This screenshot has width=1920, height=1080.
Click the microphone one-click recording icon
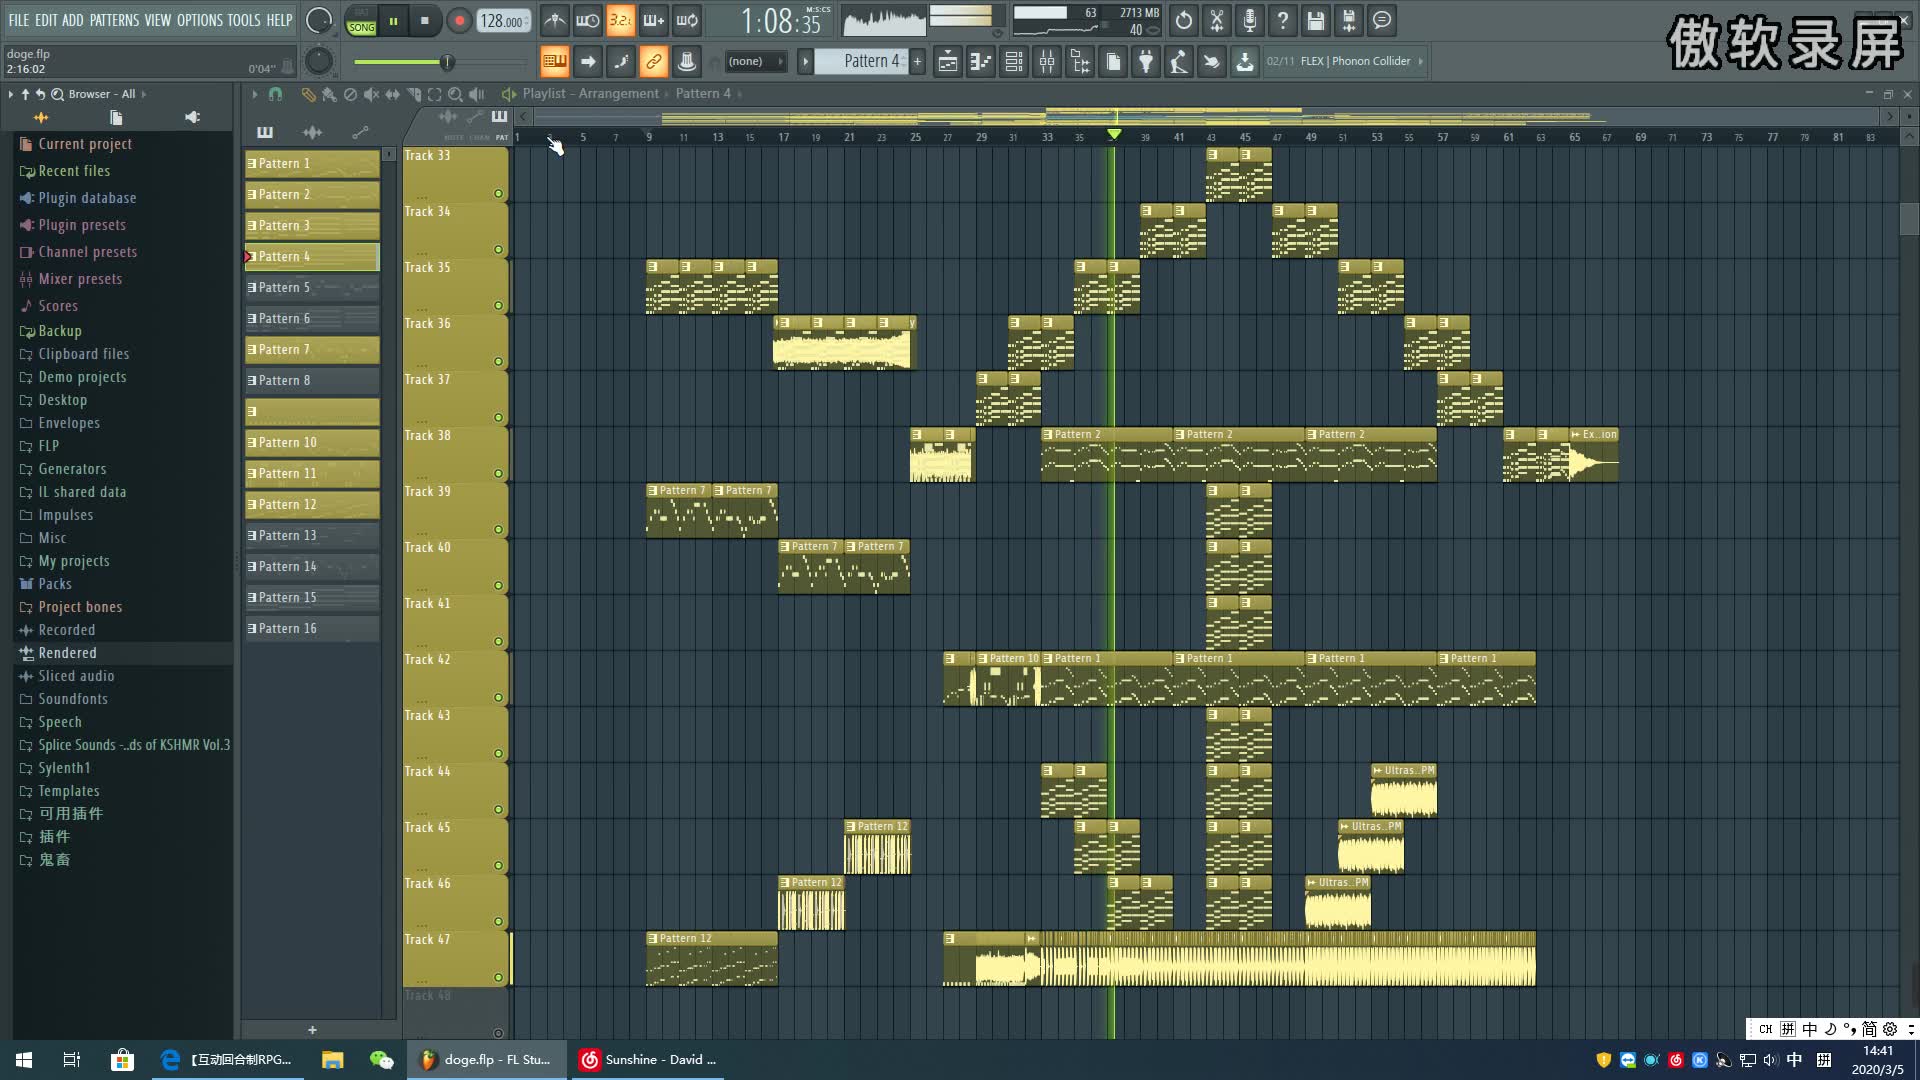point(1250,20)
